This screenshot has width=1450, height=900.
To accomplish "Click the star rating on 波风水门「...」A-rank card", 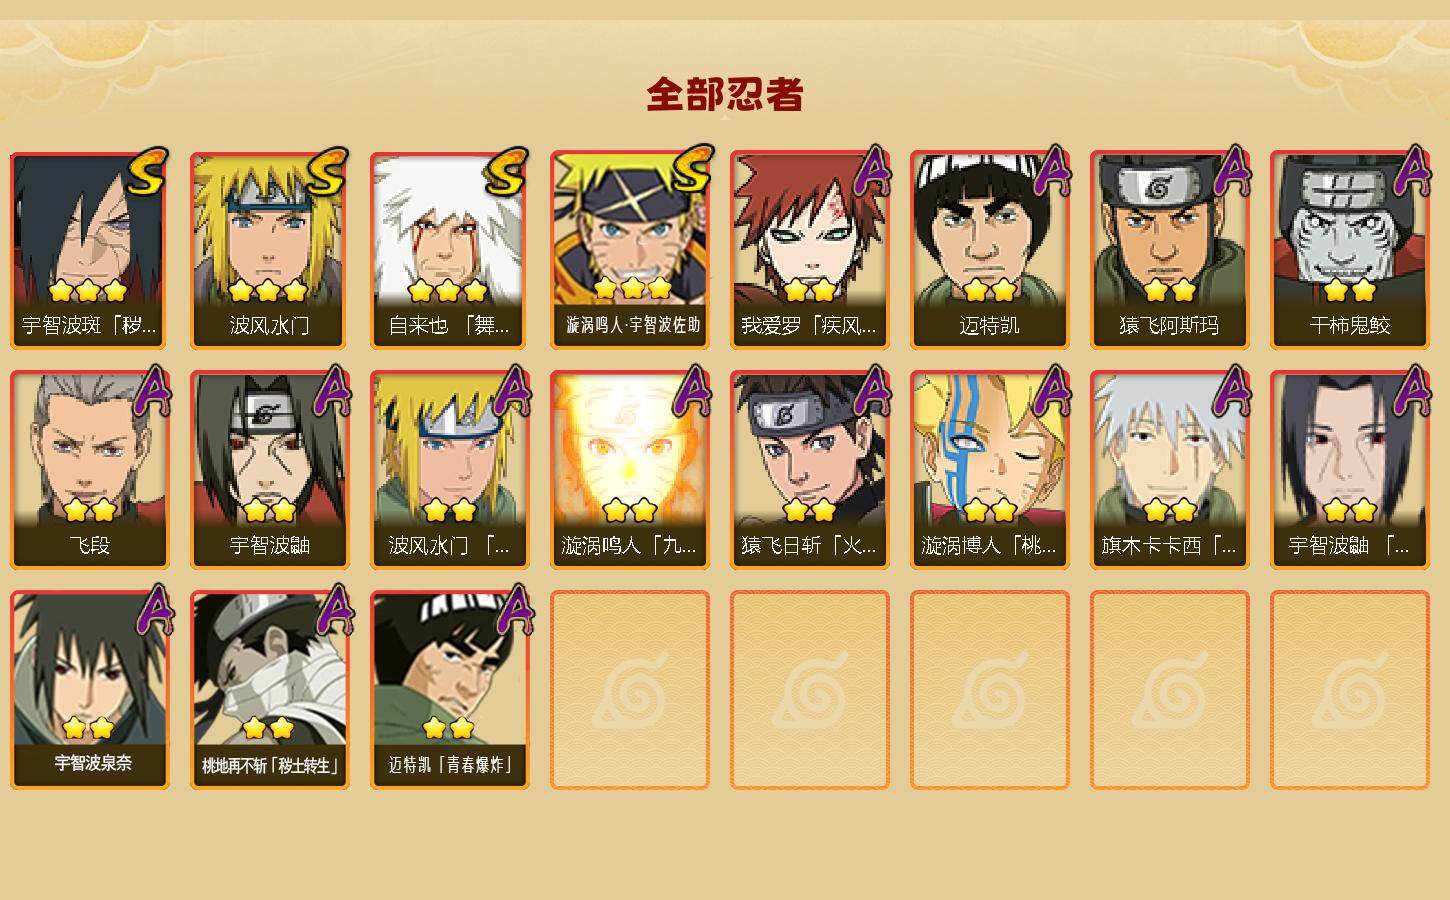I will (449, 511).
